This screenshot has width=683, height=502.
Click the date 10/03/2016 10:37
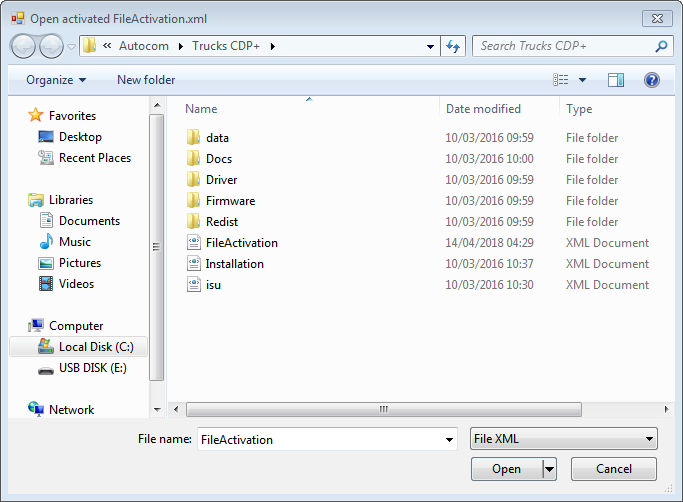click(489, 264)
